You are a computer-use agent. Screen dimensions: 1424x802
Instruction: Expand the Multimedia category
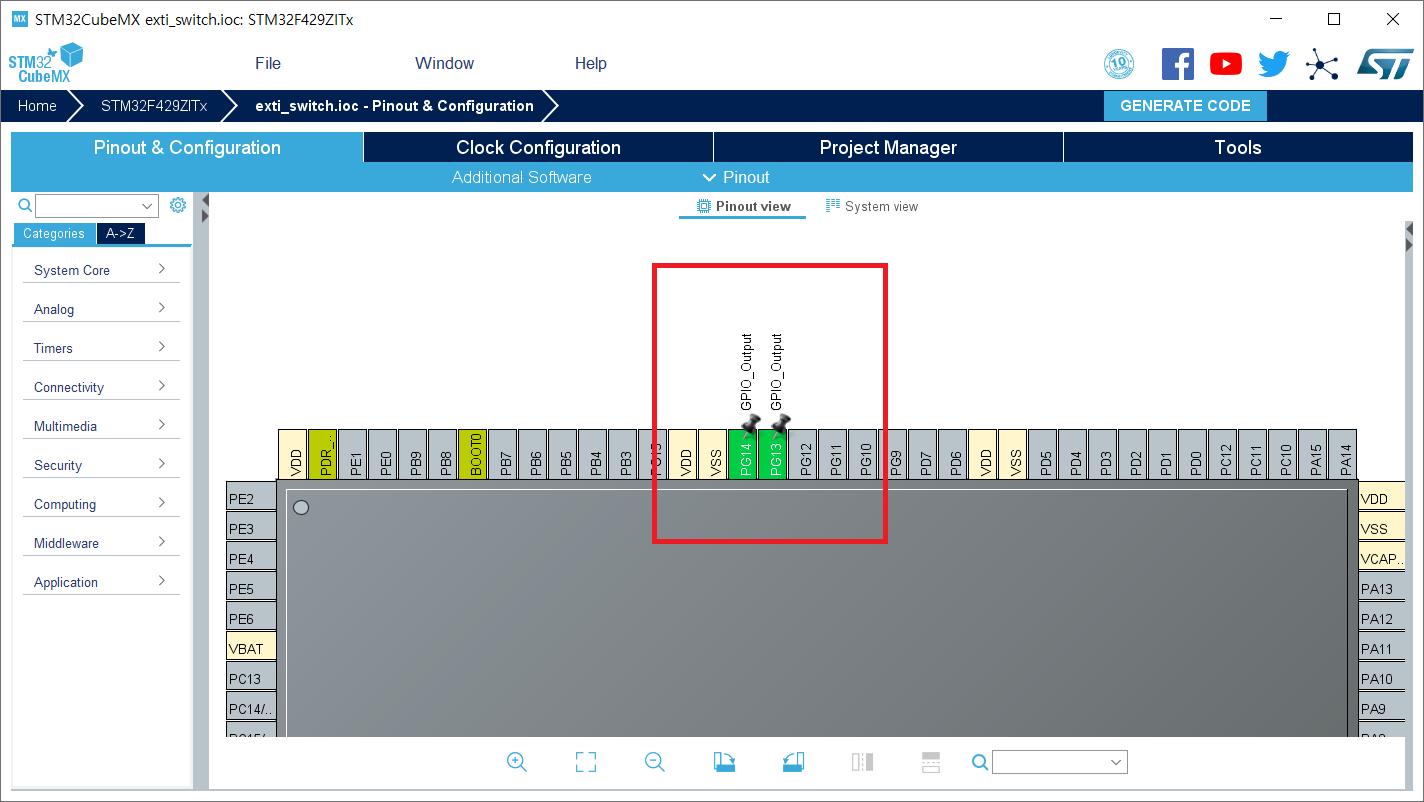pos(101,426)
